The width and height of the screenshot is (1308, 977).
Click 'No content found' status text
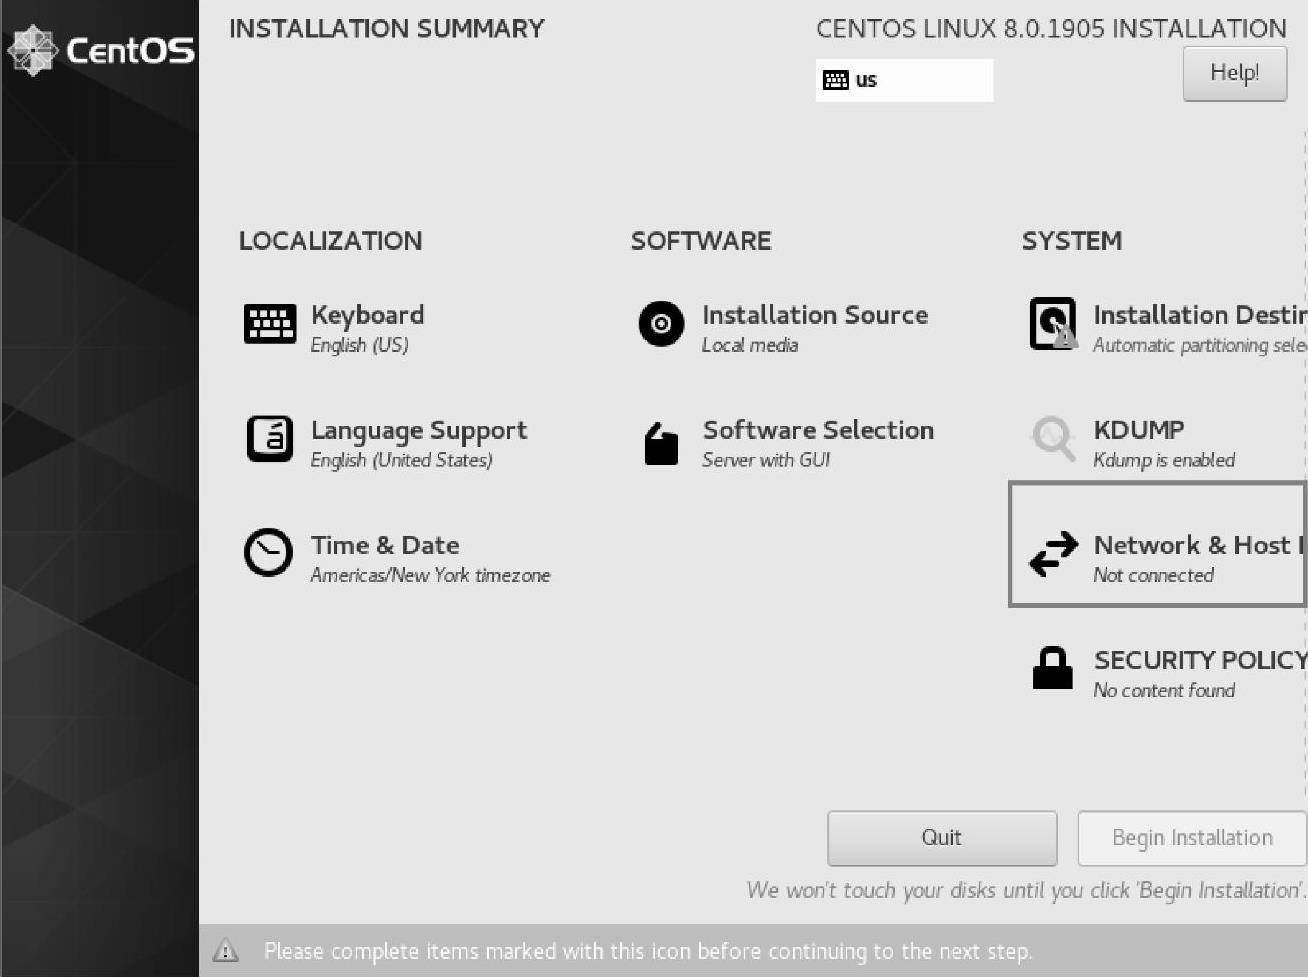(1164, 690)
